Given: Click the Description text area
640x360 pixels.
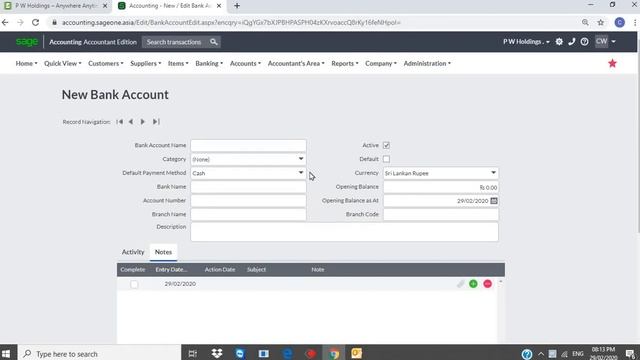Looking at the screenshot, I should coord(344,231).
